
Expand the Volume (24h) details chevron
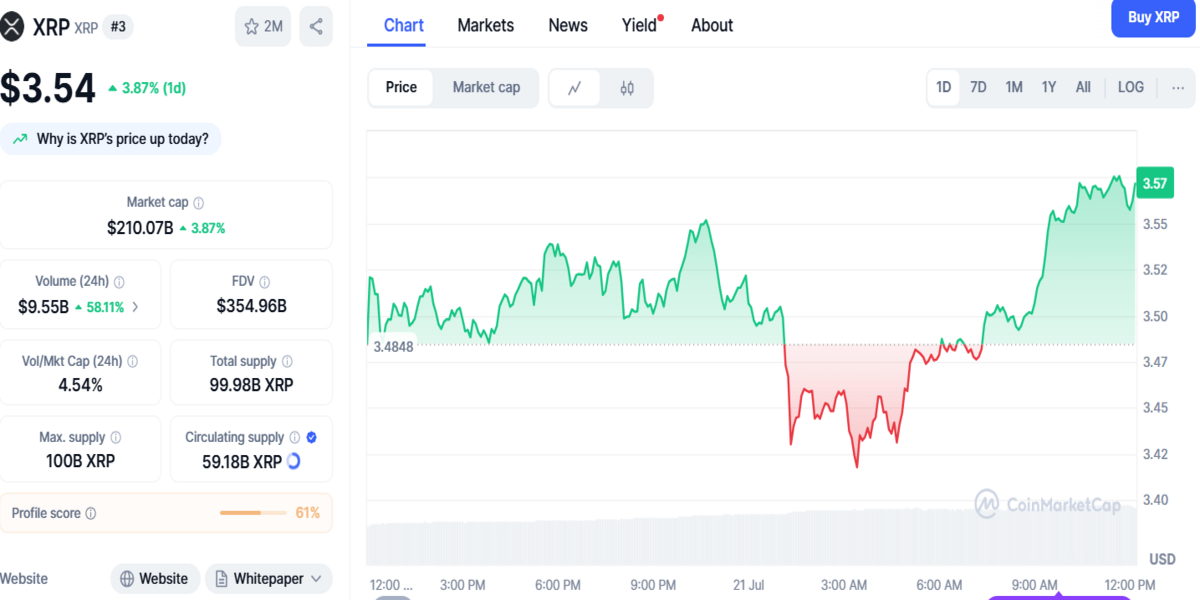pyautogui.click(x=136, y=307)
